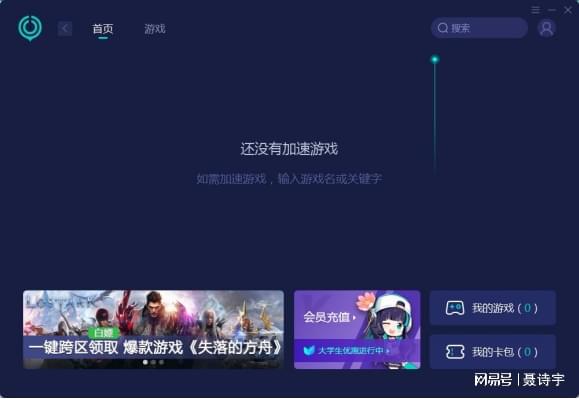
Task: Minimize the accelerator window
Action: tap(552, 10)
